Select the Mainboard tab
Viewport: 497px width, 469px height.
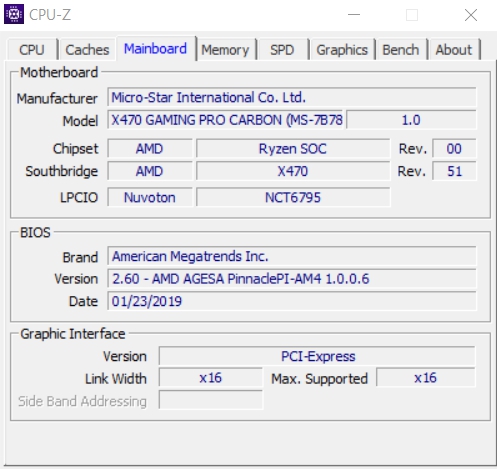[x=155, y=49]
